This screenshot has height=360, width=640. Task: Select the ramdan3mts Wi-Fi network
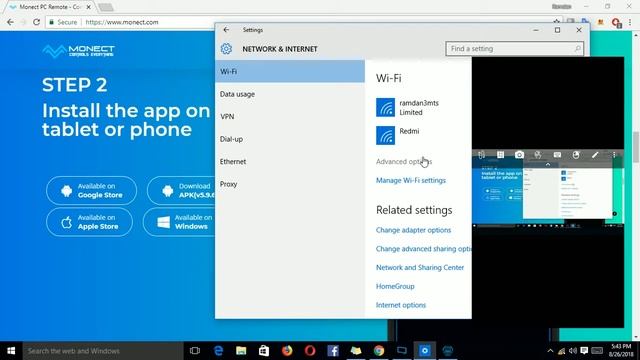point(408,107)
